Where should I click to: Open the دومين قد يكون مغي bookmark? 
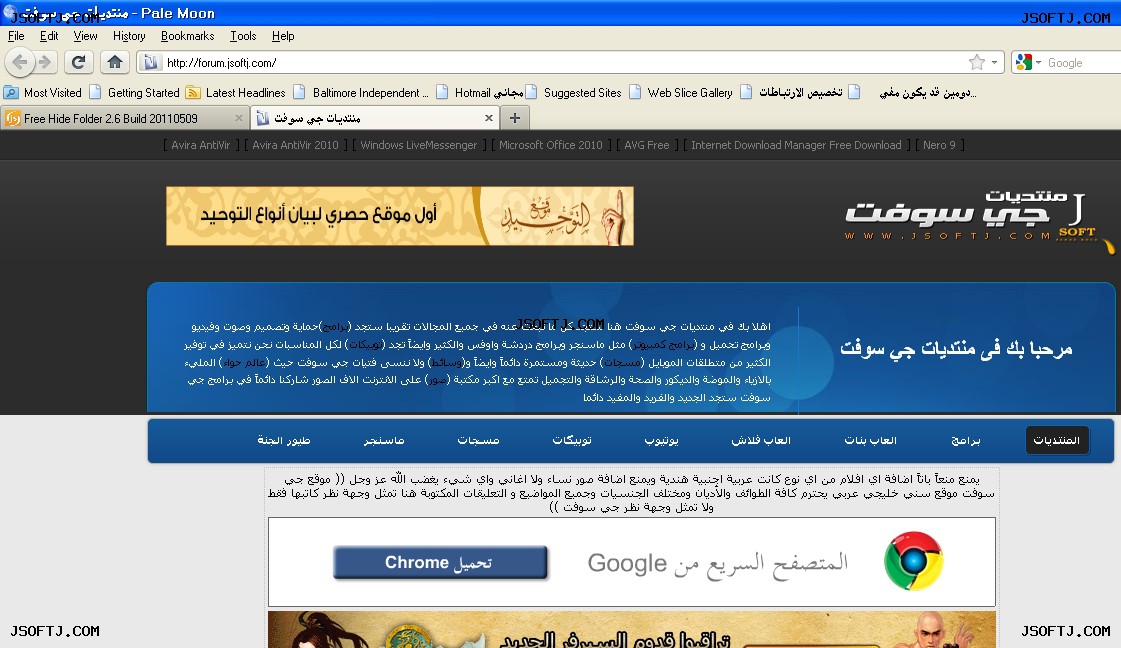pos(913,92)
